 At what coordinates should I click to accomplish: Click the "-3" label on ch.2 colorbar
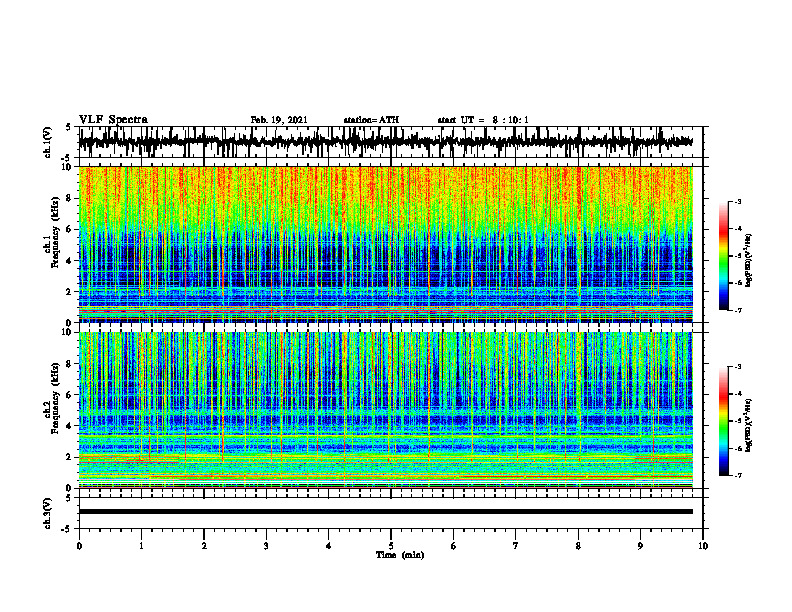[x=737, y=367]
